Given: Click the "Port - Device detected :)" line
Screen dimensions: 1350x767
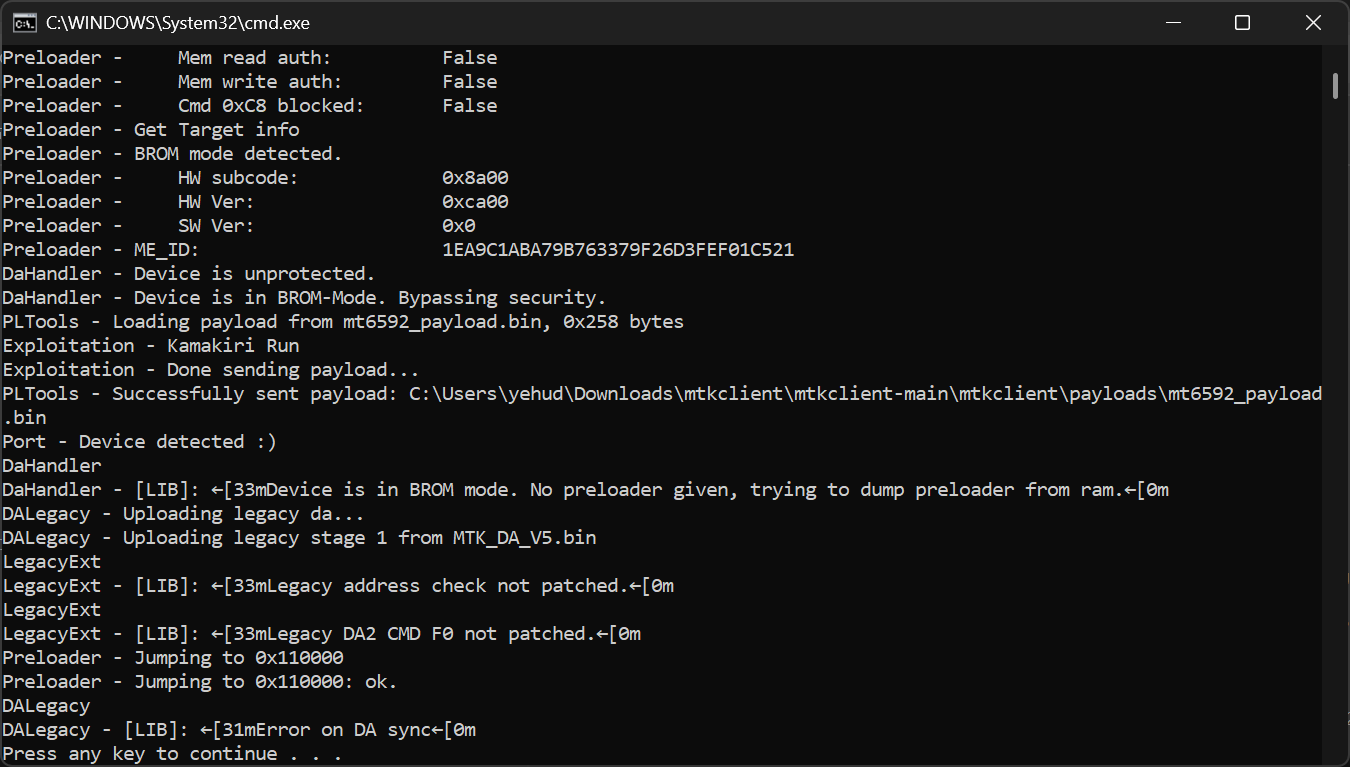Looking at the screenshot, I should [139, 442].
